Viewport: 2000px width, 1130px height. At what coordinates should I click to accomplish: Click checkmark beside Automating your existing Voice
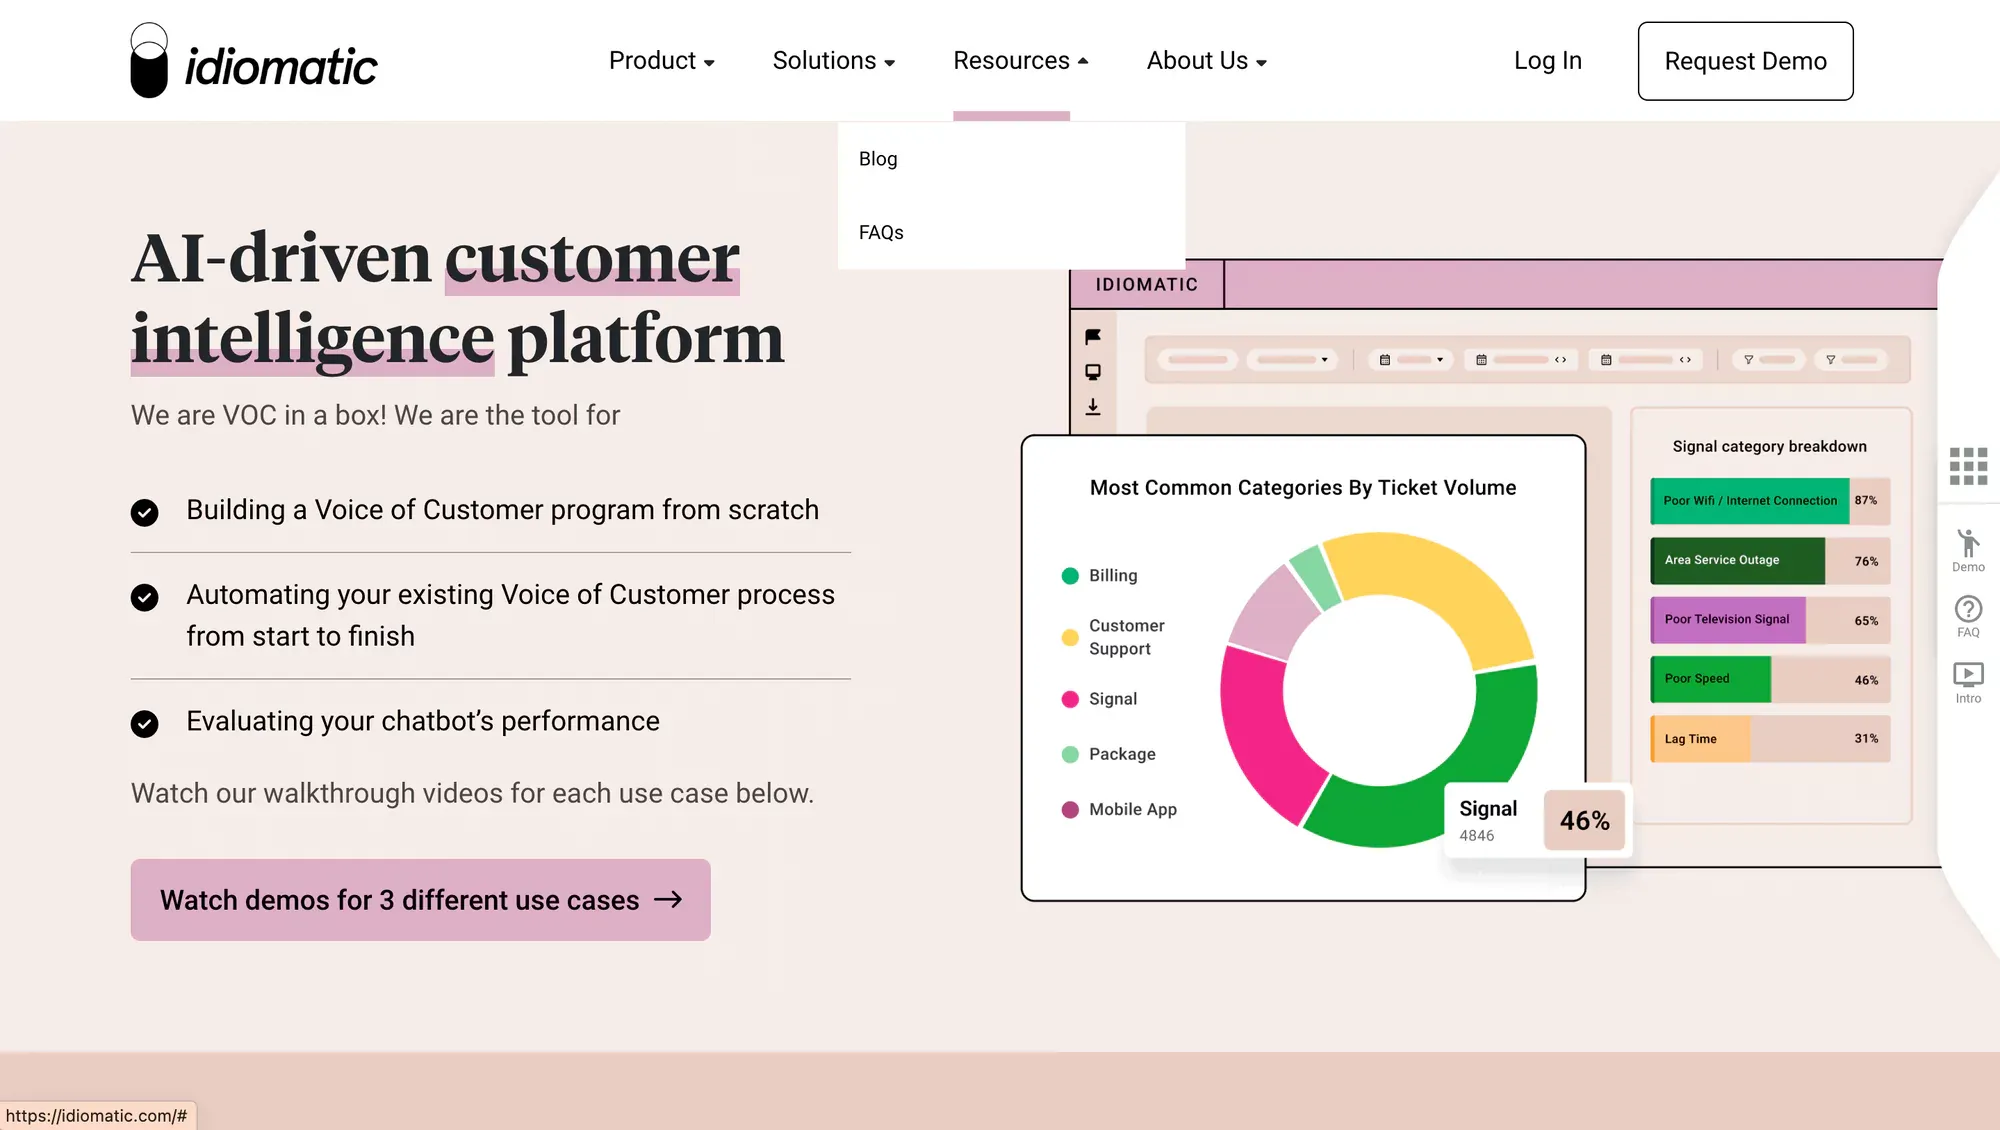click(145, 598)
